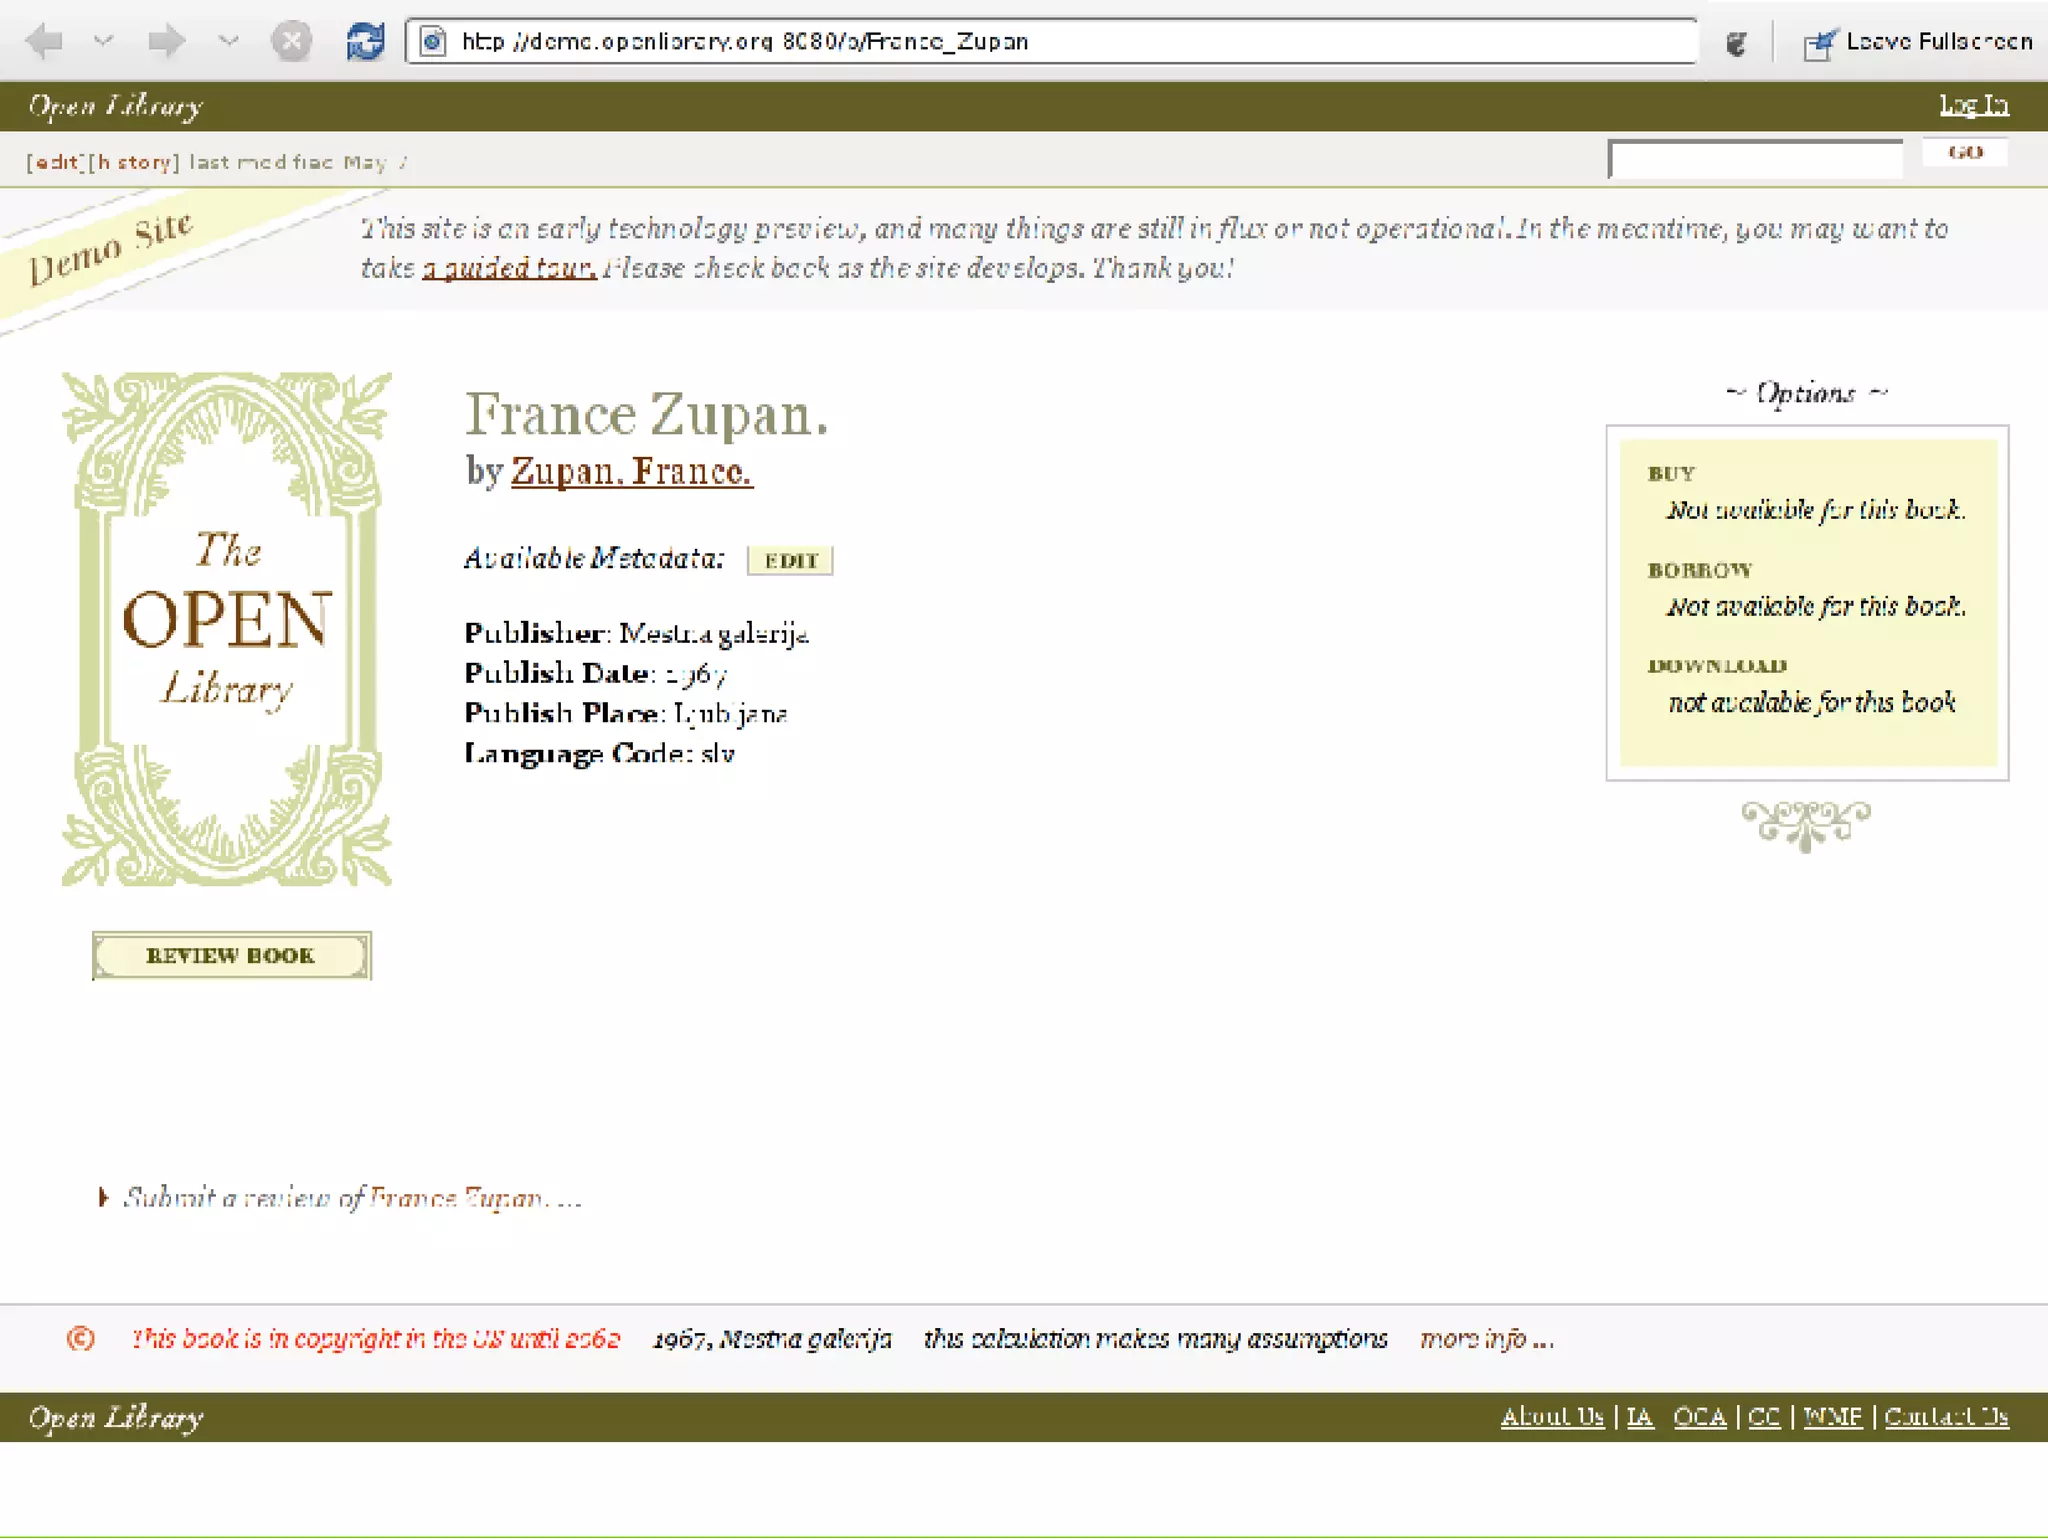2048x1539 pixels.
Task: Click the [edit] page link
Action: [x=56, y=162]
